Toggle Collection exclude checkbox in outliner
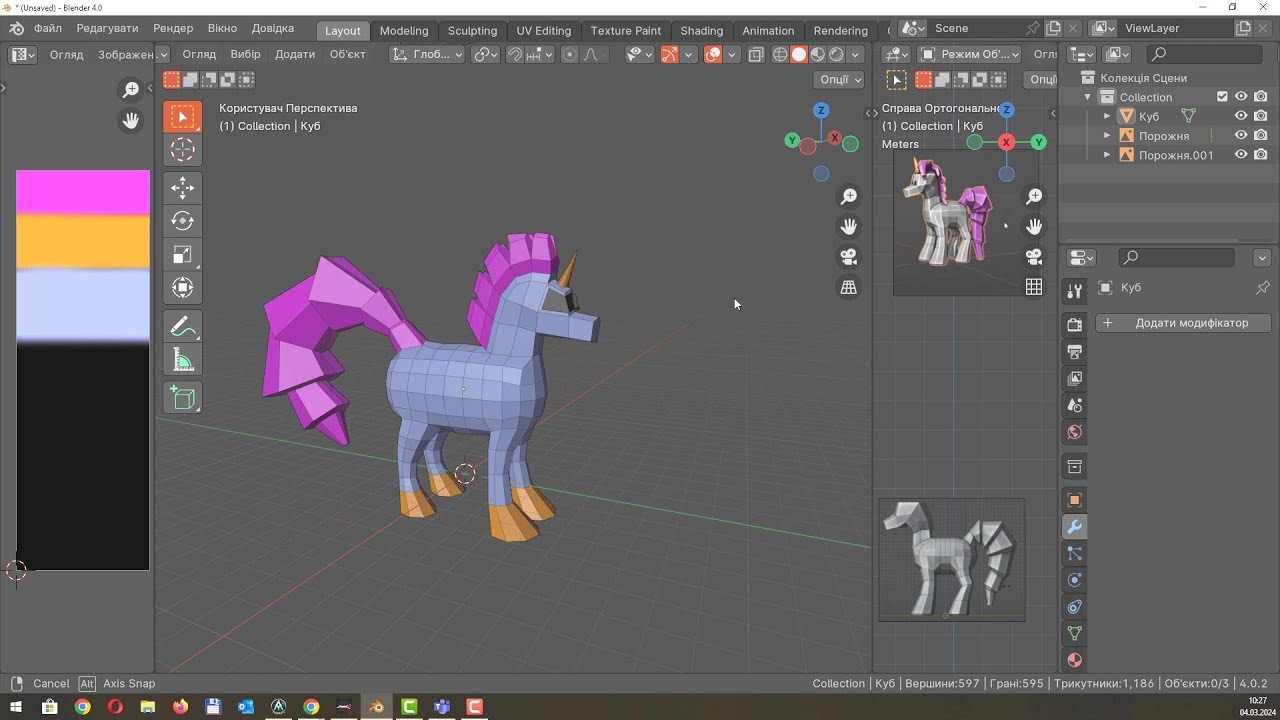Screen dimensions: 1280x720 coord(1222,97)
